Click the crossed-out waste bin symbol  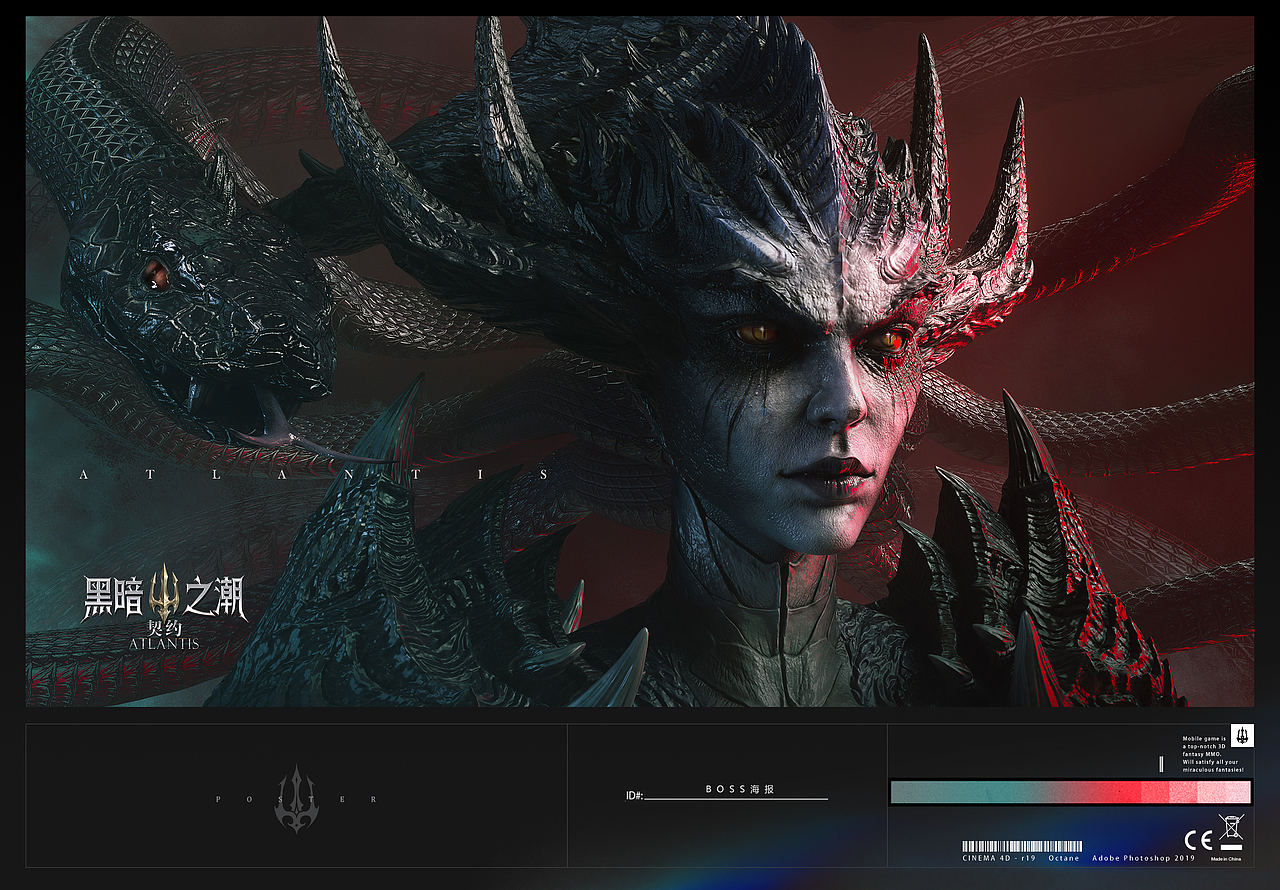pos(1231,832)
